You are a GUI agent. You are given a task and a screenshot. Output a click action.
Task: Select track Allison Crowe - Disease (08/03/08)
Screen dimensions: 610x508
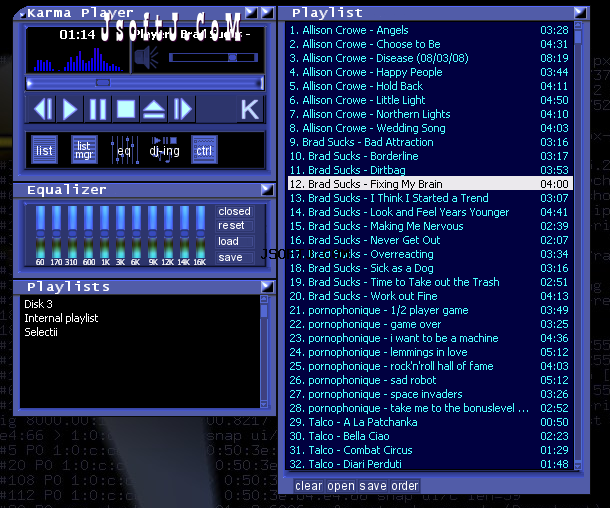pos(430,58)
